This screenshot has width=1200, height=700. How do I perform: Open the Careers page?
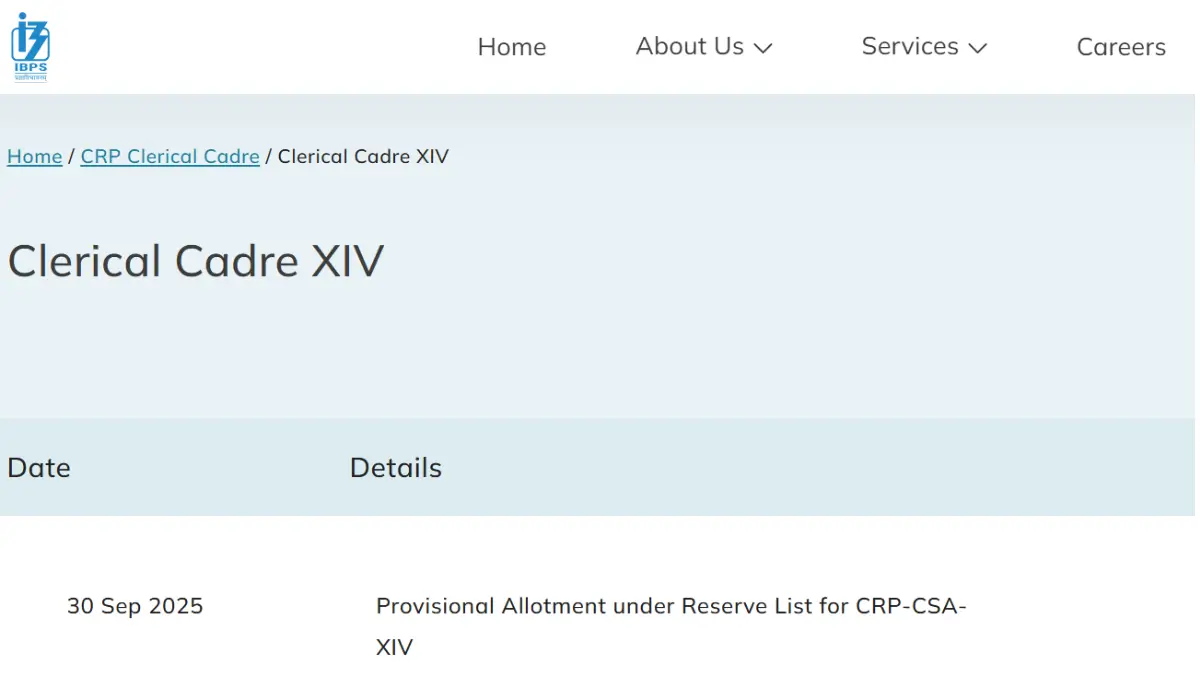click(x=1120, y=46)
